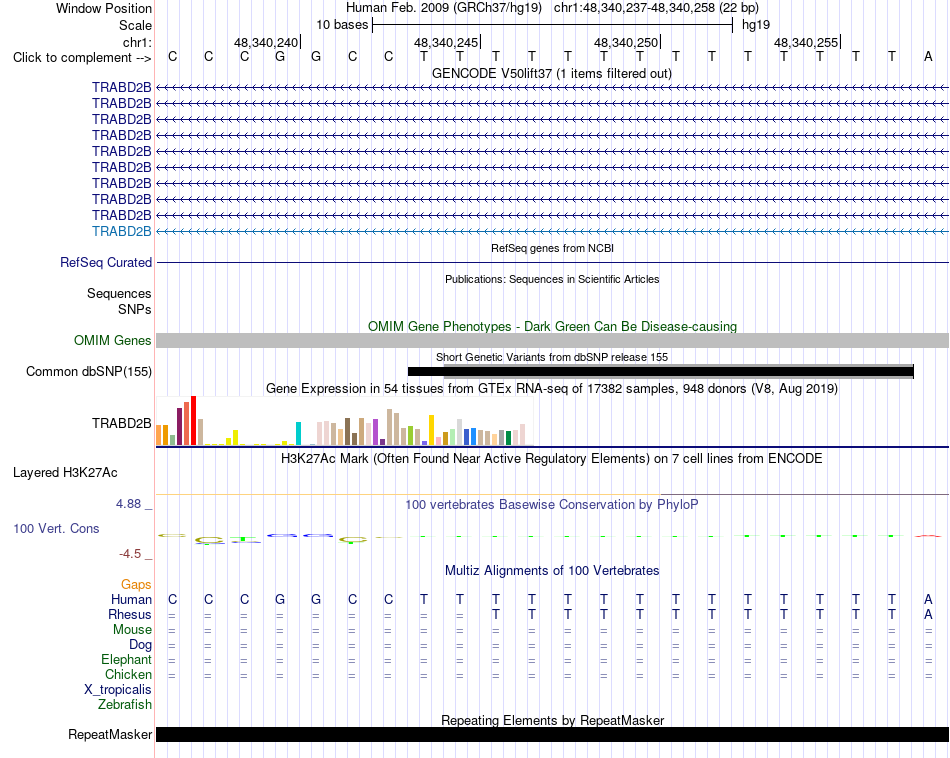
Task: Select the black RepeatMasker element bar
Action: click(552, 734)
